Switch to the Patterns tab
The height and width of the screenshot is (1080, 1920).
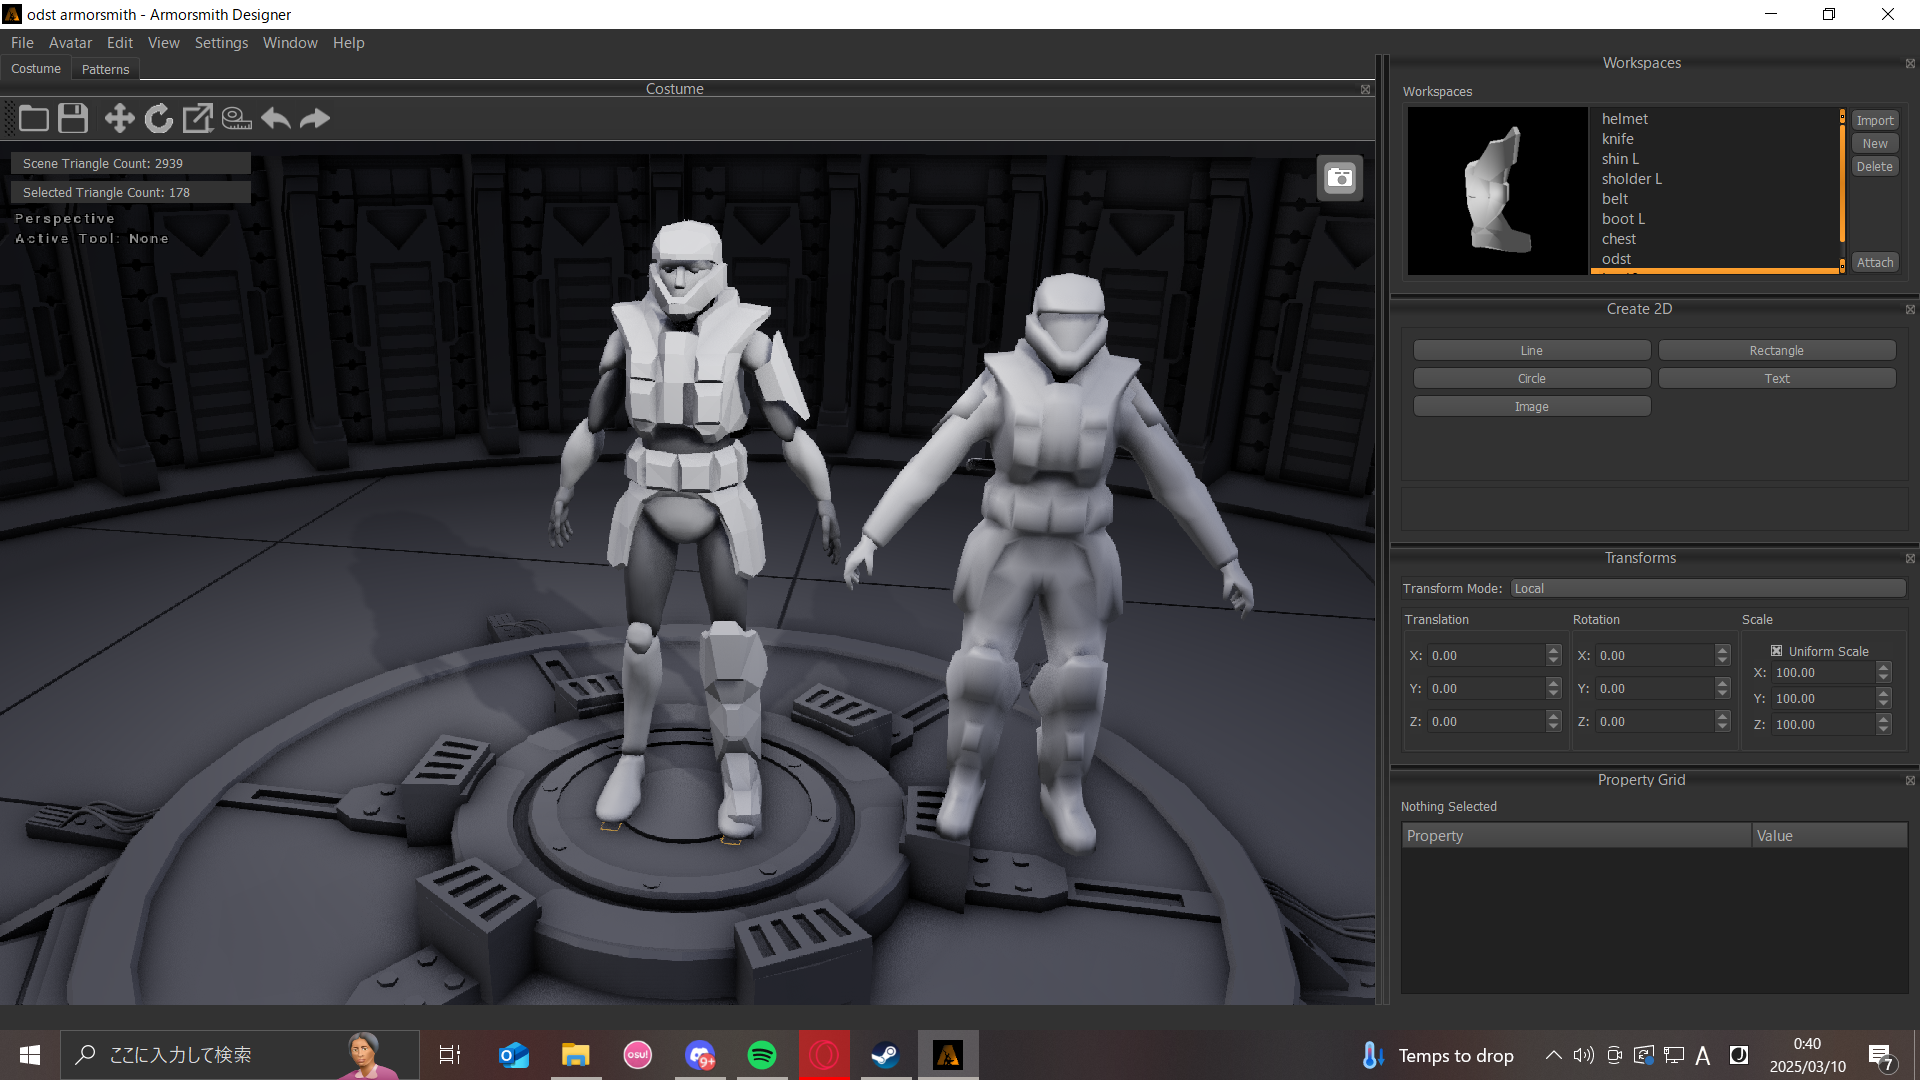pyautogui.click(x=105, y=70)
